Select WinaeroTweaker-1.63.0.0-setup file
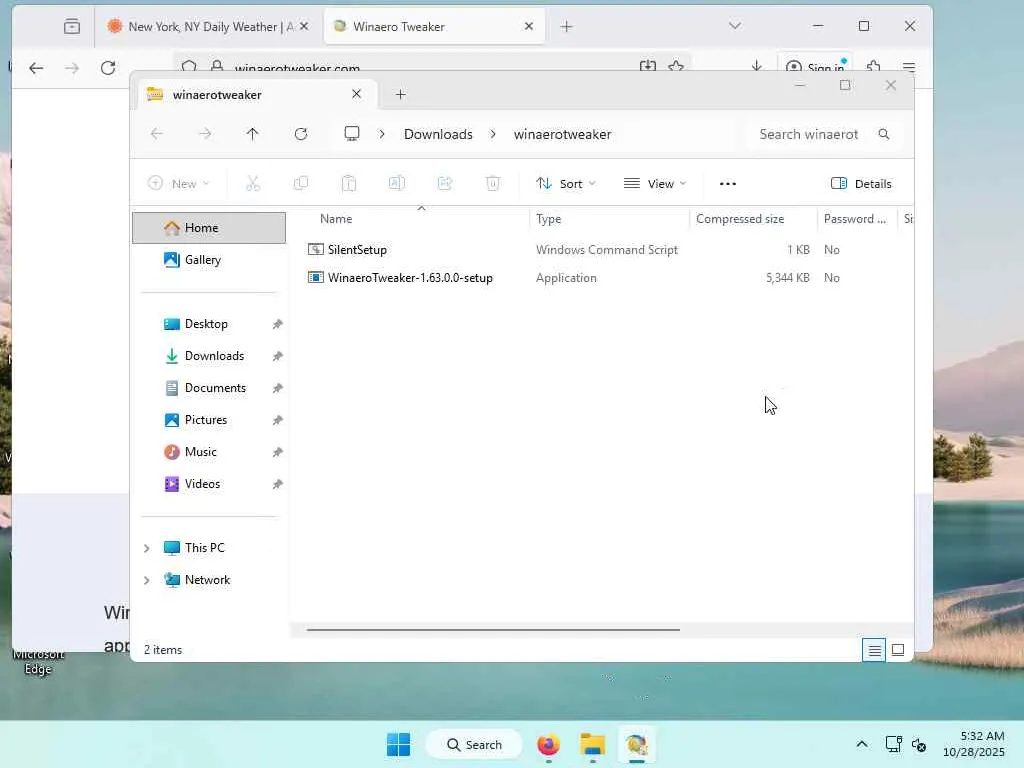Screen dimensions: 1024x768 [410, 278]
